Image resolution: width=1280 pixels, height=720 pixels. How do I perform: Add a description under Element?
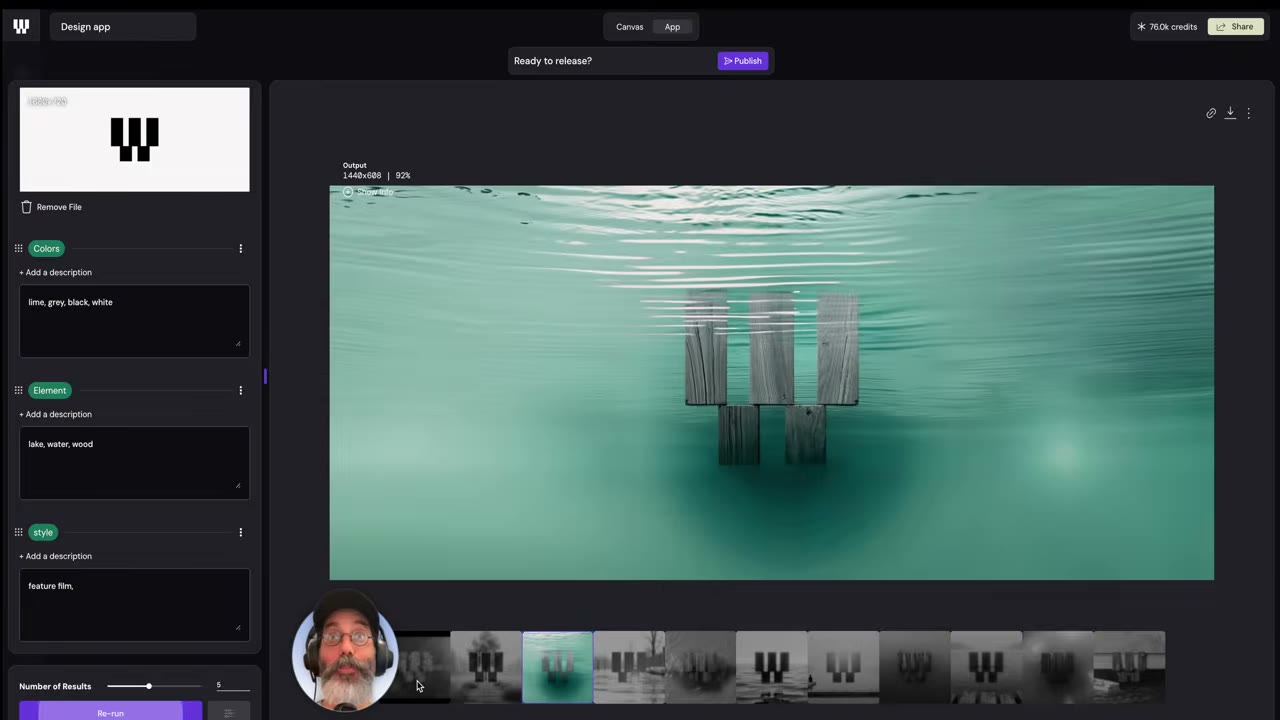[55, 414]
